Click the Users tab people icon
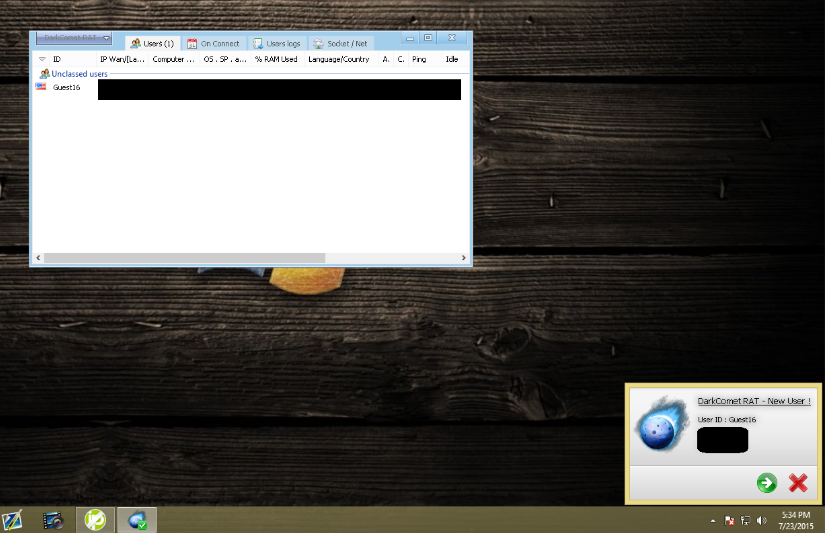This screenshot has height=533, width=825. coord(136,44)
